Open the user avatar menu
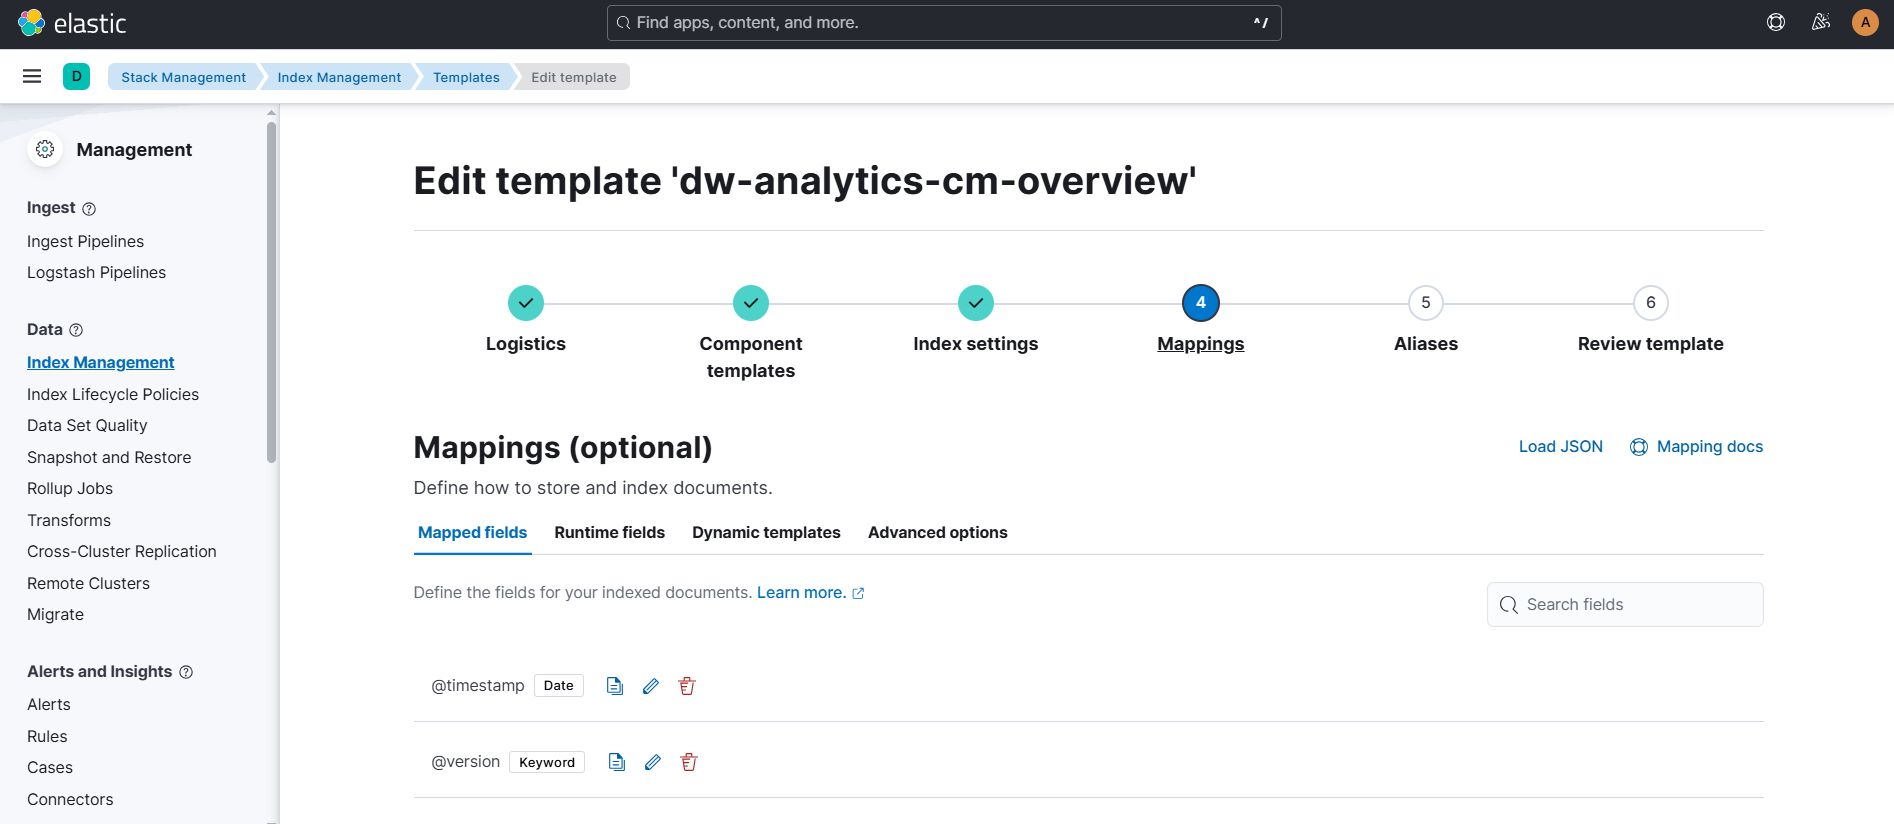This screenshot has width=1894, height=824. [1865, 22]
